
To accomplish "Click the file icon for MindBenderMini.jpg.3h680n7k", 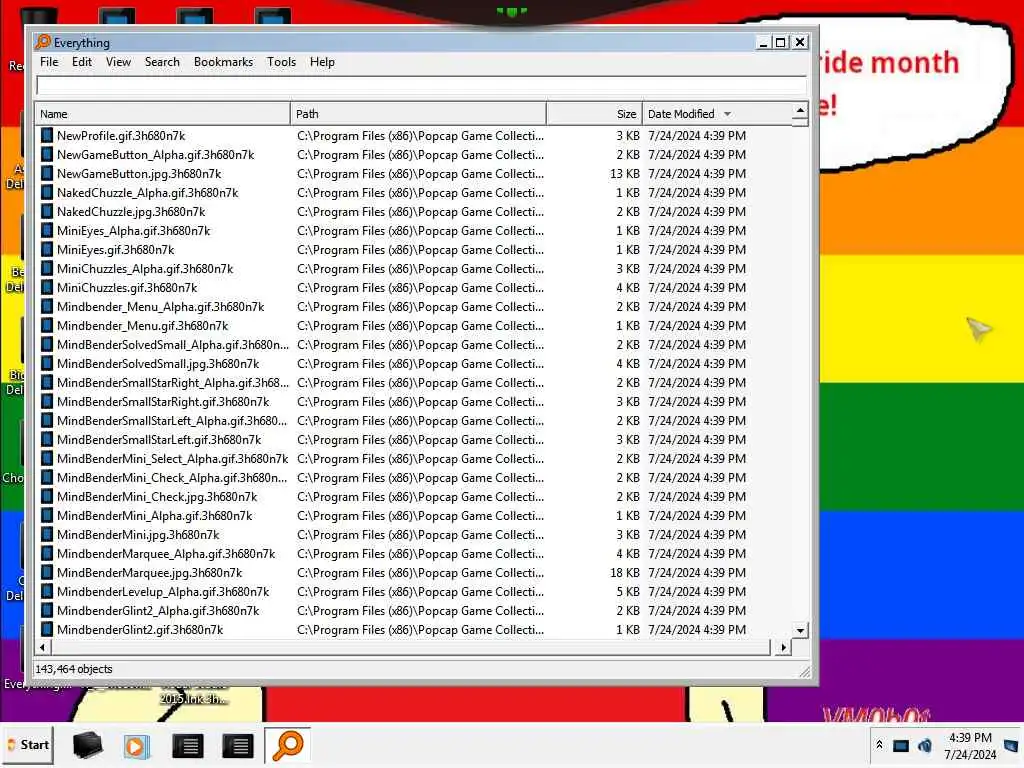I will coord(47,534).
